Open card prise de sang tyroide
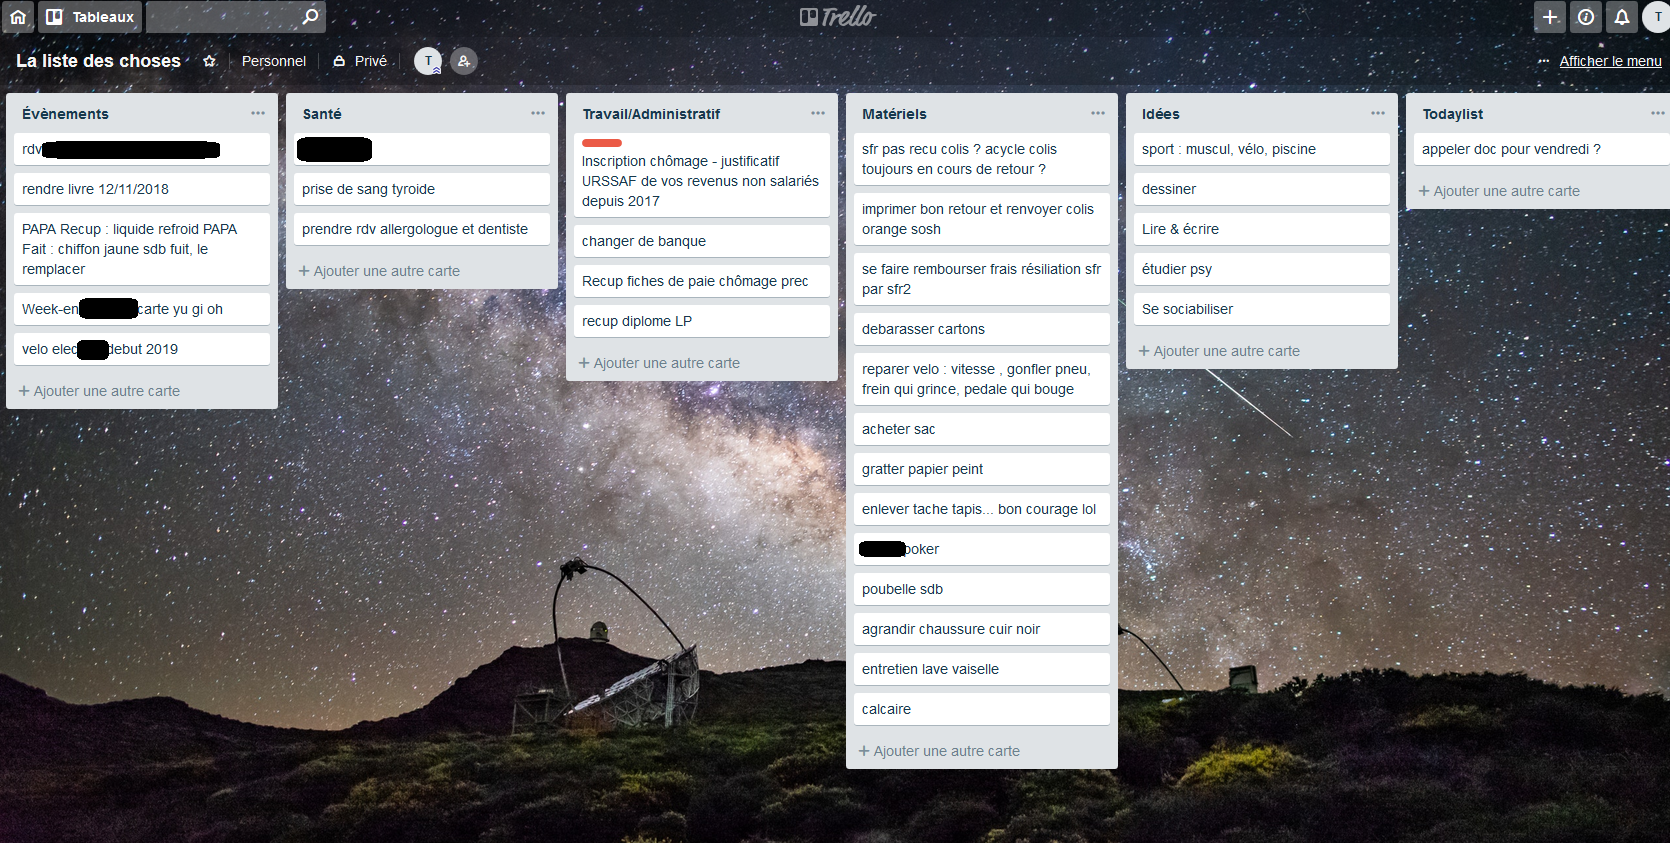Image resolution: width=1670 pixels, height=843 pixels. coord(422,189)
